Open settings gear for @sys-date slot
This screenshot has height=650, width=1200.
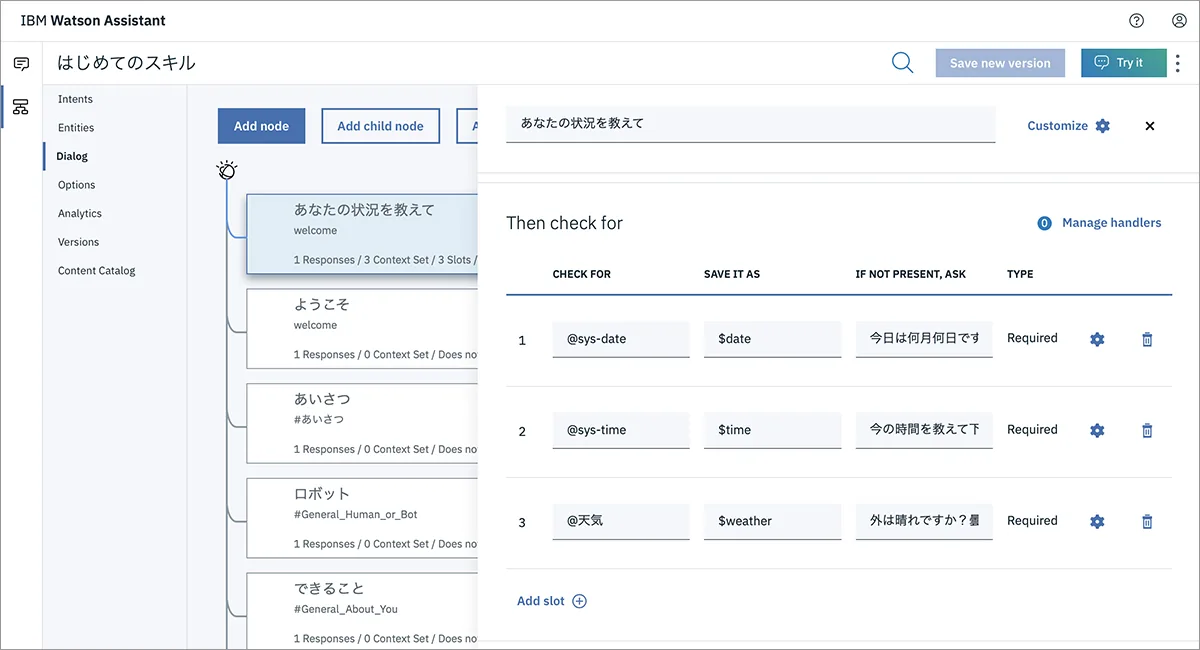(x=1097, y=339)
